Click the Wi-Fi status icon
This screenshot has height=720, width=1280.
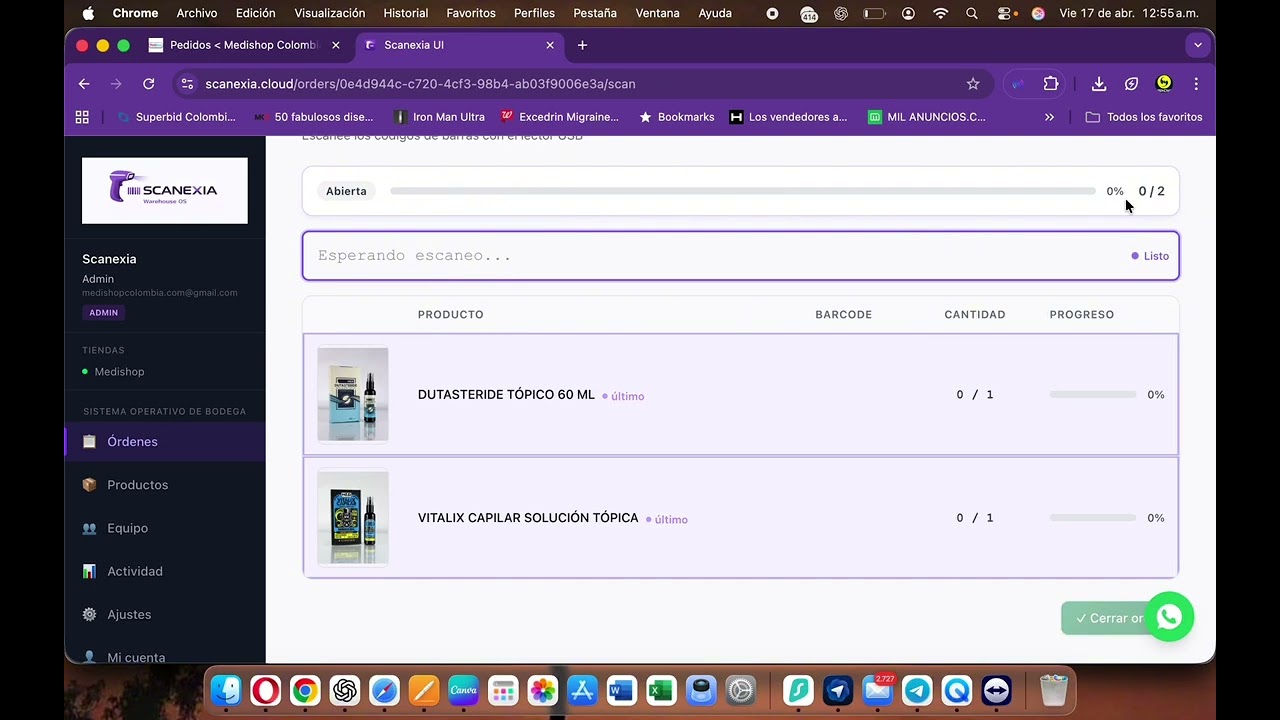(x=940, y=13)
